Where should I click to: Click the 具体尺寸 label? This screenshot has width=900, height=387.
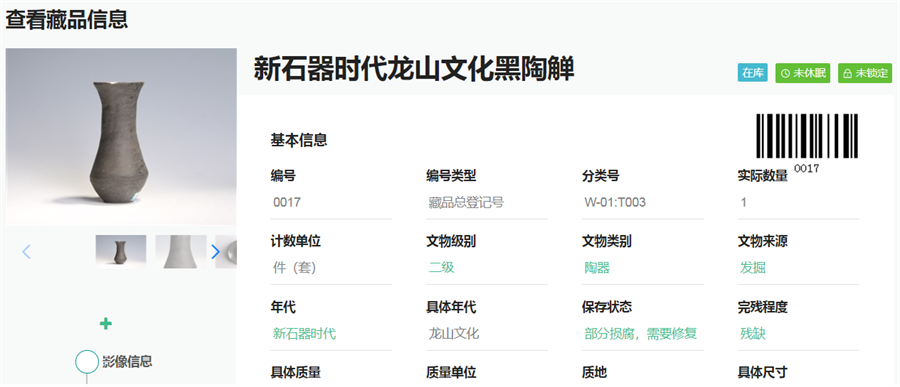(x=763, y=373)
